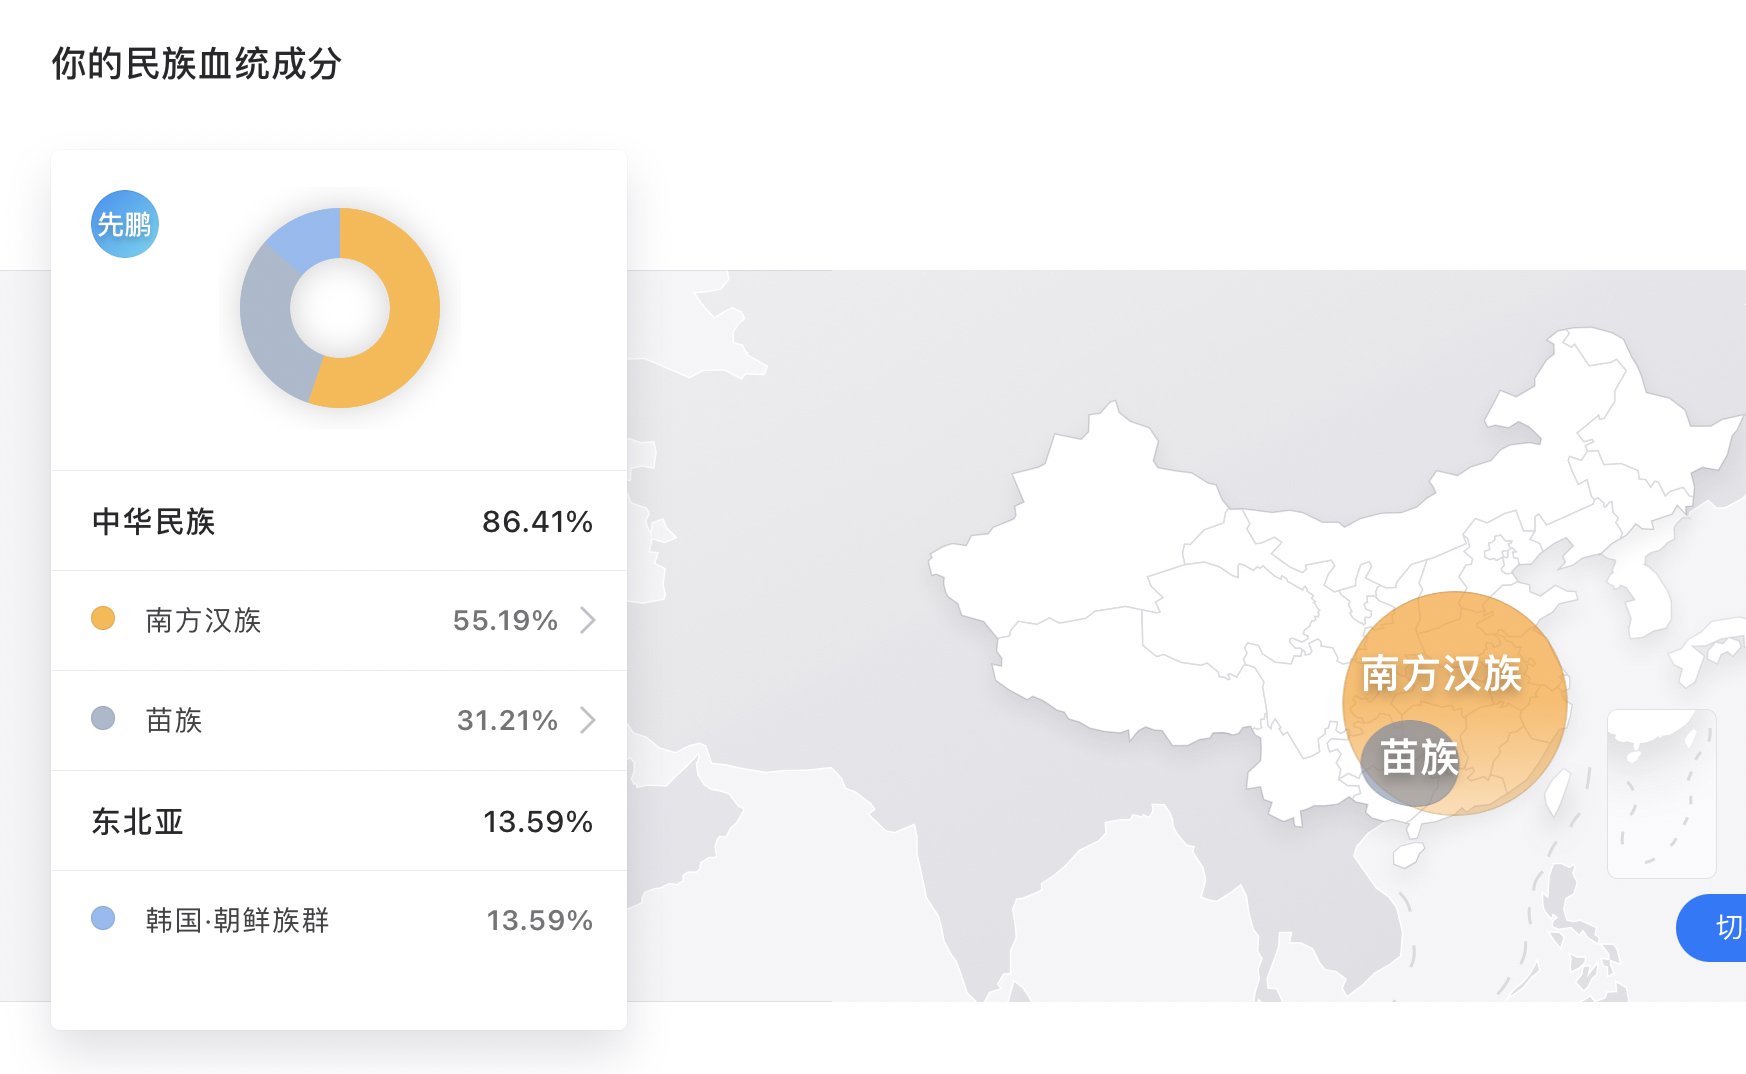Click the 你的民族血统成分 page heading
This screenshot has width=1746, height=1074.
pyautogui.click(x=197, y=64)
